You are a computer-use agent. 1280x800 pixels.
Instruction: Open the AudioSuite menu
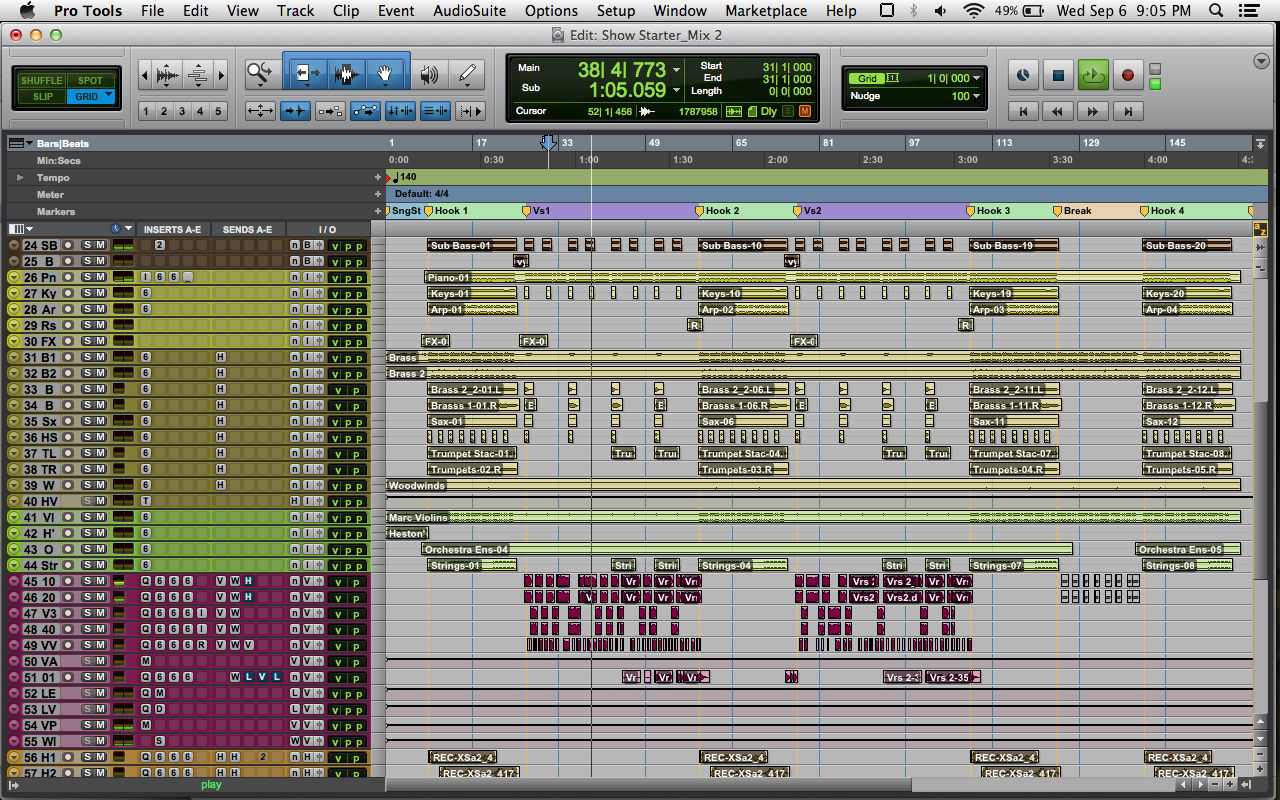point(469,11)
